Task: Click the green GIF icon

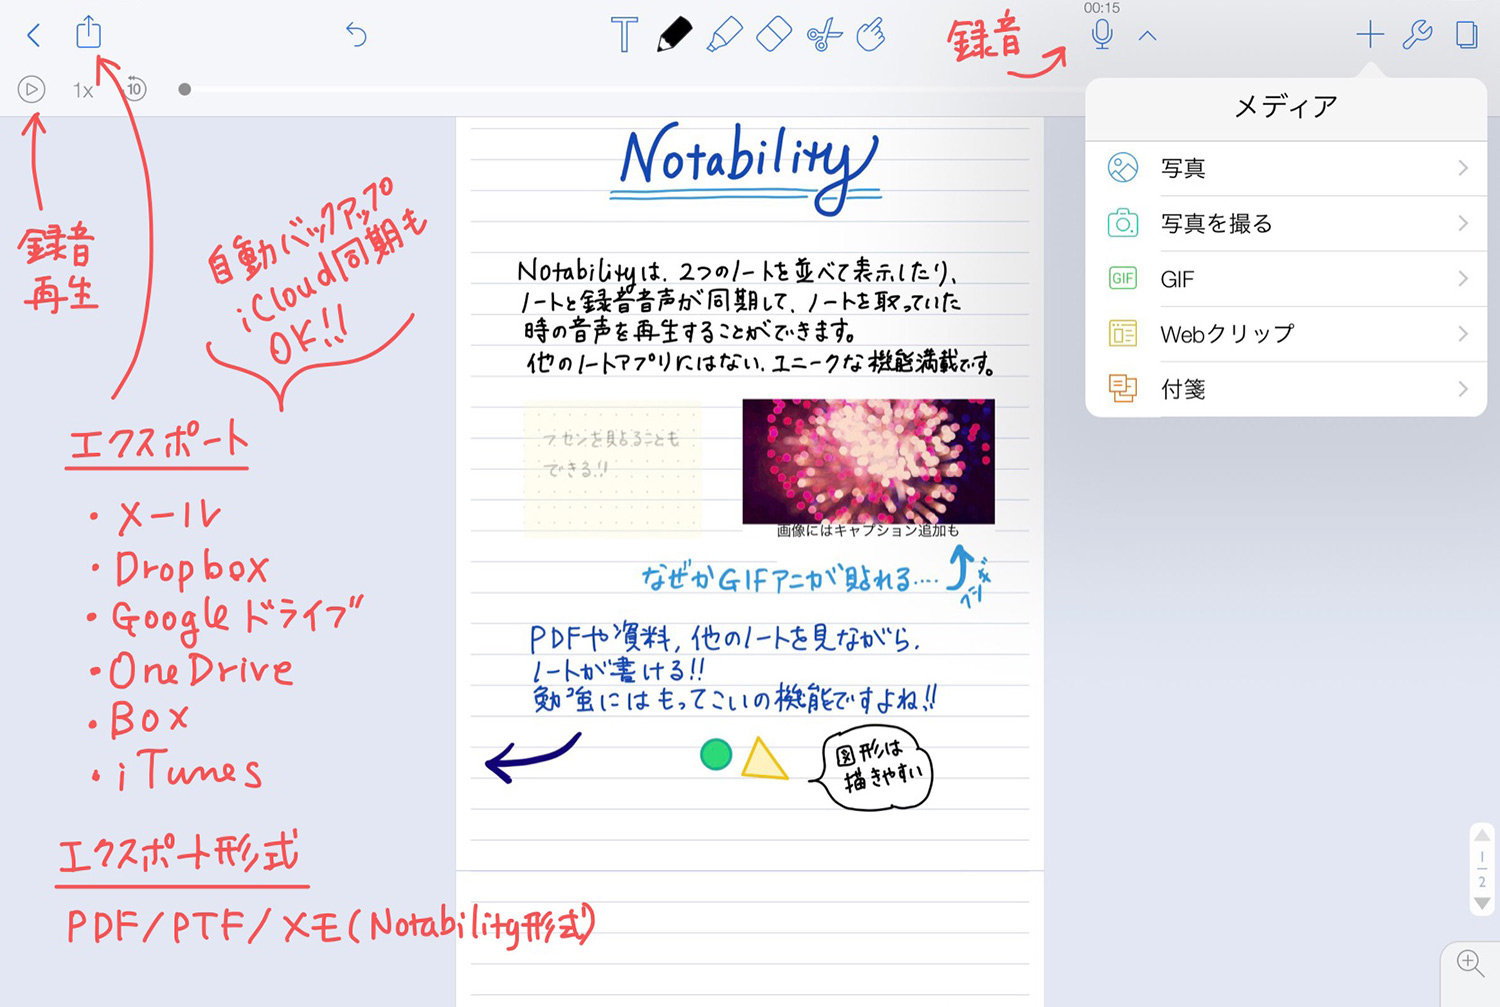Action: pyautogui.click(x=1123, y=278)
